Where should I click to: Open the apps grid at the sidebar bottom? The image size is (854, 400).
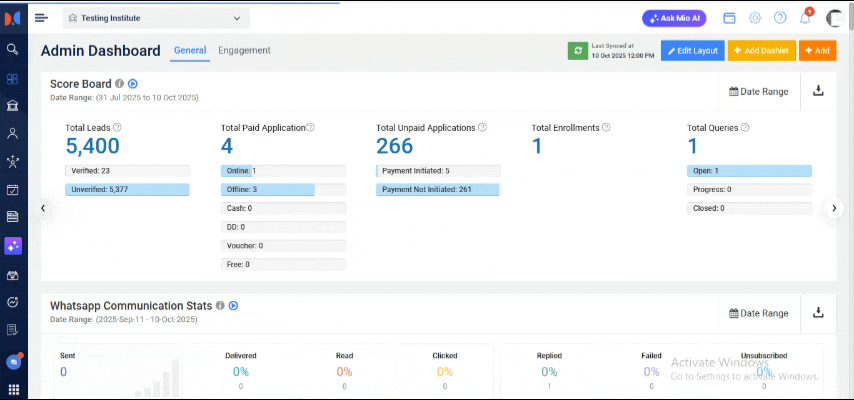point(13,389)
